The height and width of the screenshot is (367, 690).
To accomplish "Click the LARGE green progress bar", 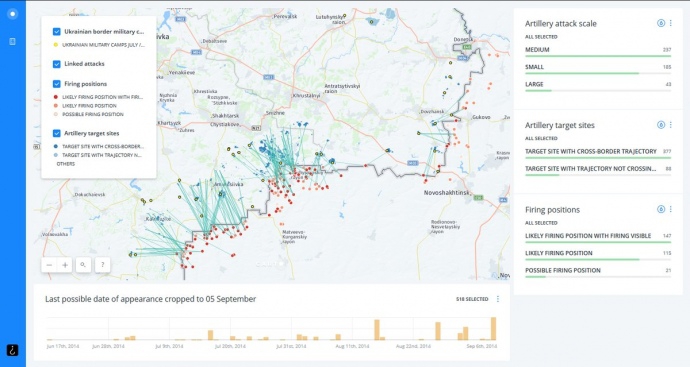I will (x=538, y=91).
